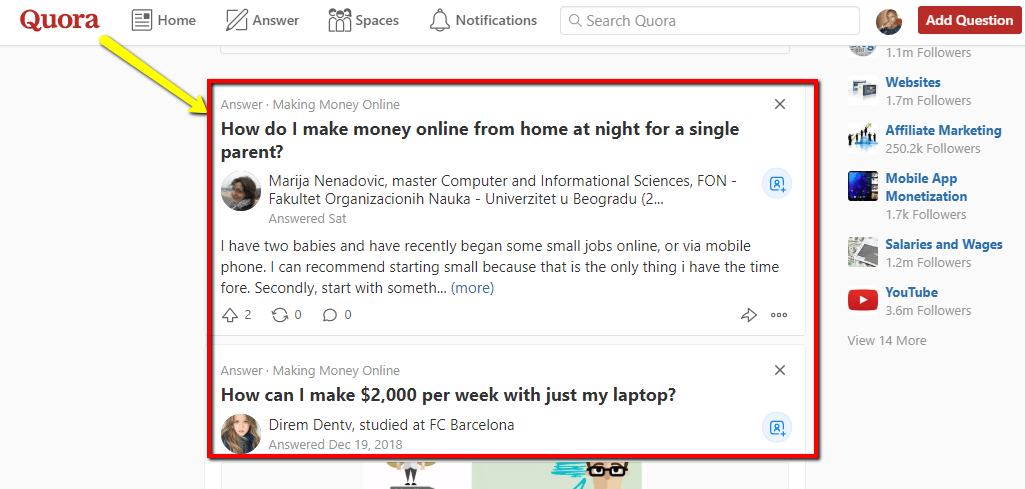
Task: Click the Quora logo
Action: pos(59,20)
